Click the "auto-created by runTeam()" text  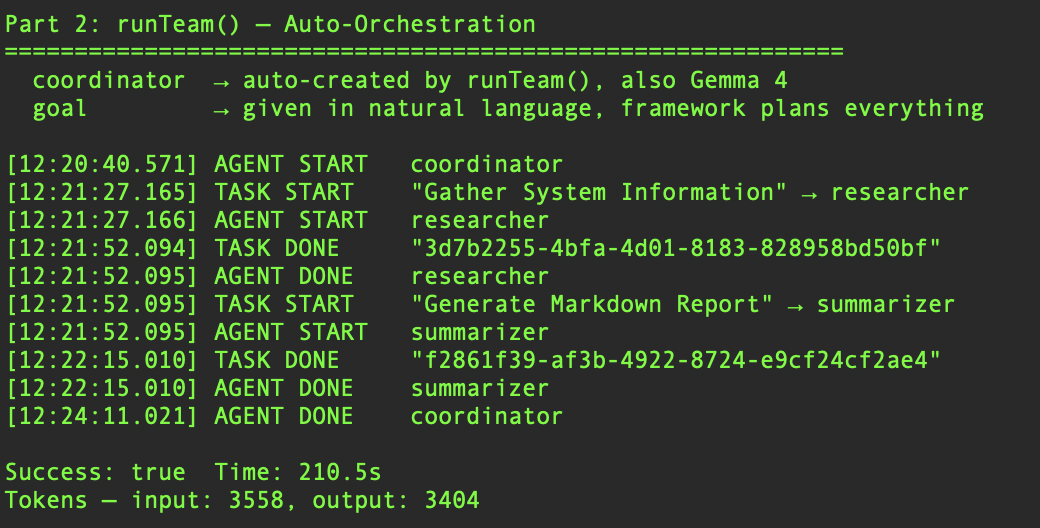tap(410, 80)
